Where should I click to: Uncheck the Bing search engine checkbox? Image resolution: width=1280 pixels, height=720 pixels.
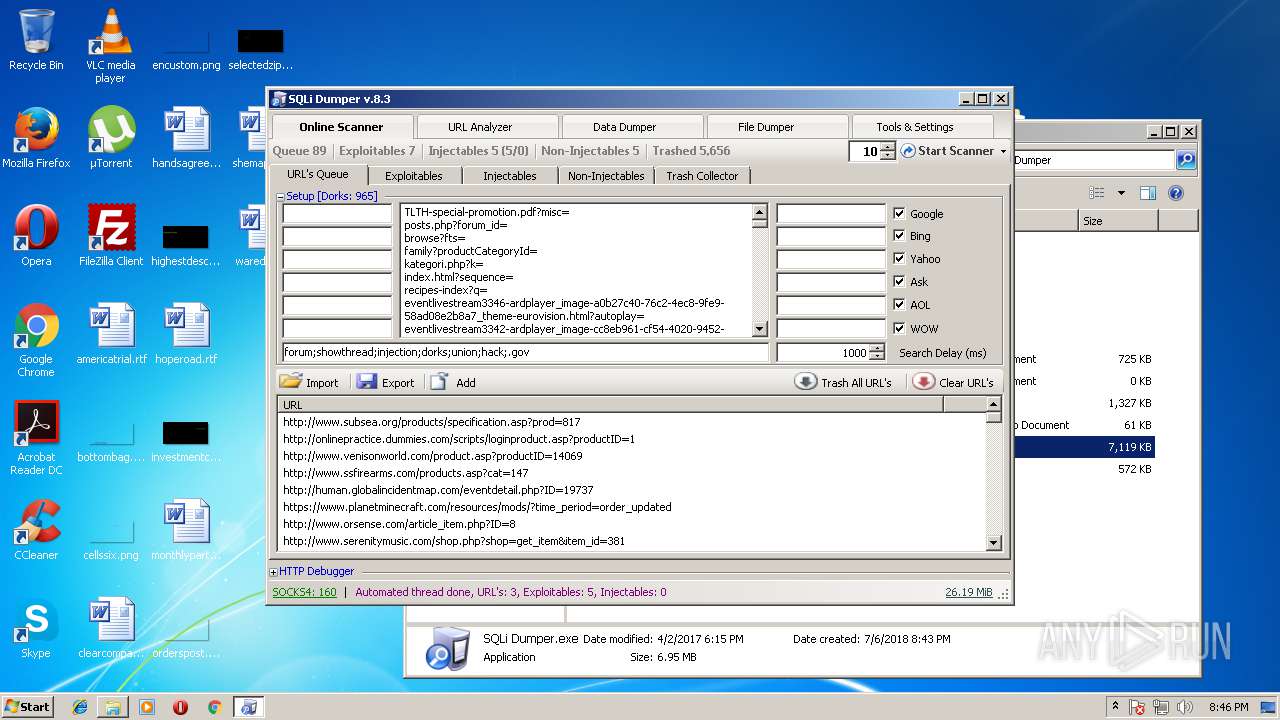[899, 236]
